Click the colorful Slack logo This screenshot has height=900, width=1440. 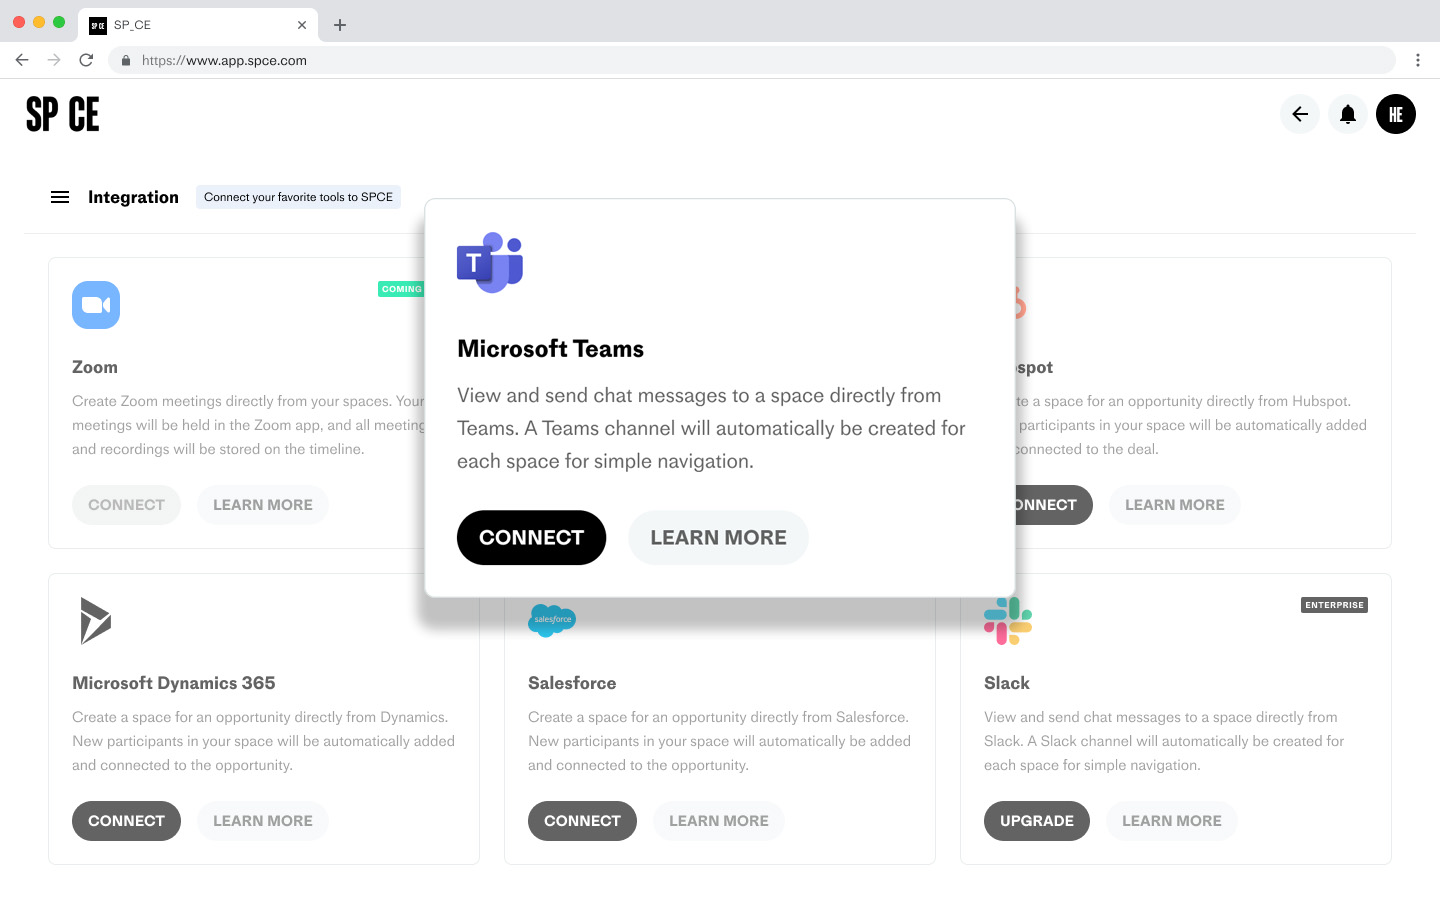coord(1006,620)
